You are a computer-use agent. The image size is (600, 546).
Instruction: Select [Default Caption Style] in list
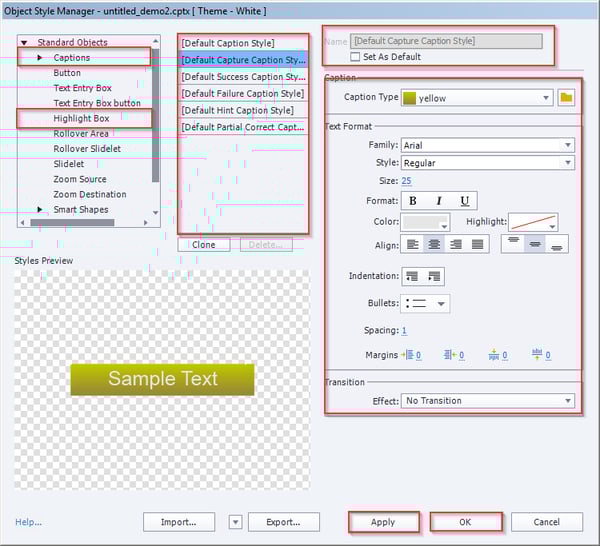[x=243, y=43]
